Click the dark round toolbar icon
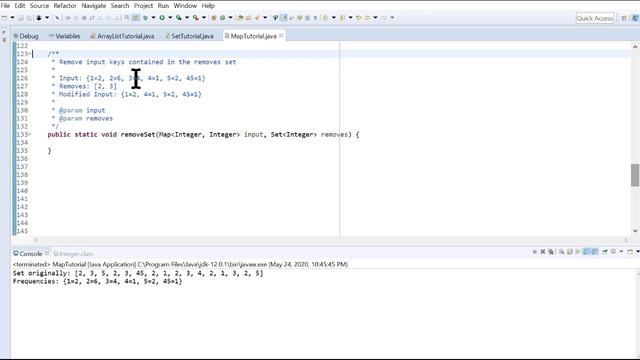640x360 pixels. [39, 18]
